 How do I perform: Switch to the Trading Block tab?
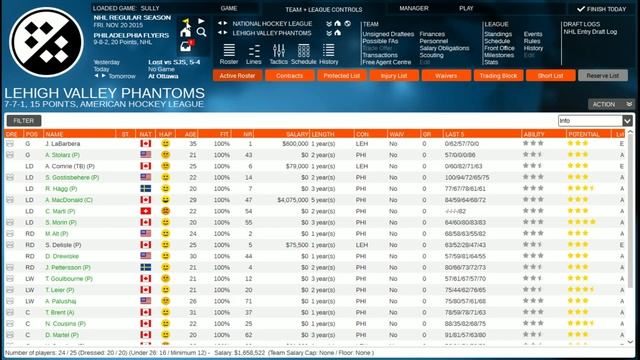pyautogui.click(x=498, y=76)
